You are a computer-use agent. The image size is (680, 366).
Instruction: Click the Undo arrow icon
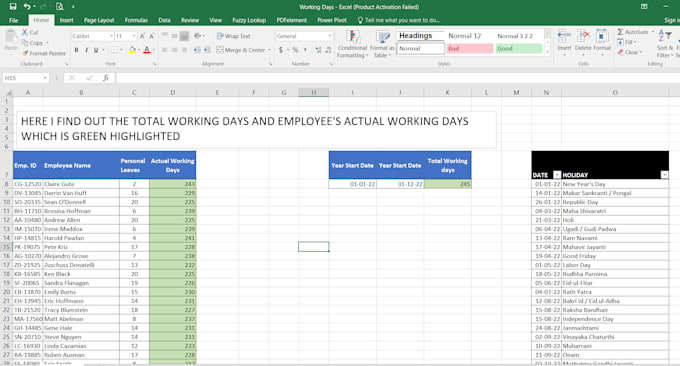tap(27, 7)
